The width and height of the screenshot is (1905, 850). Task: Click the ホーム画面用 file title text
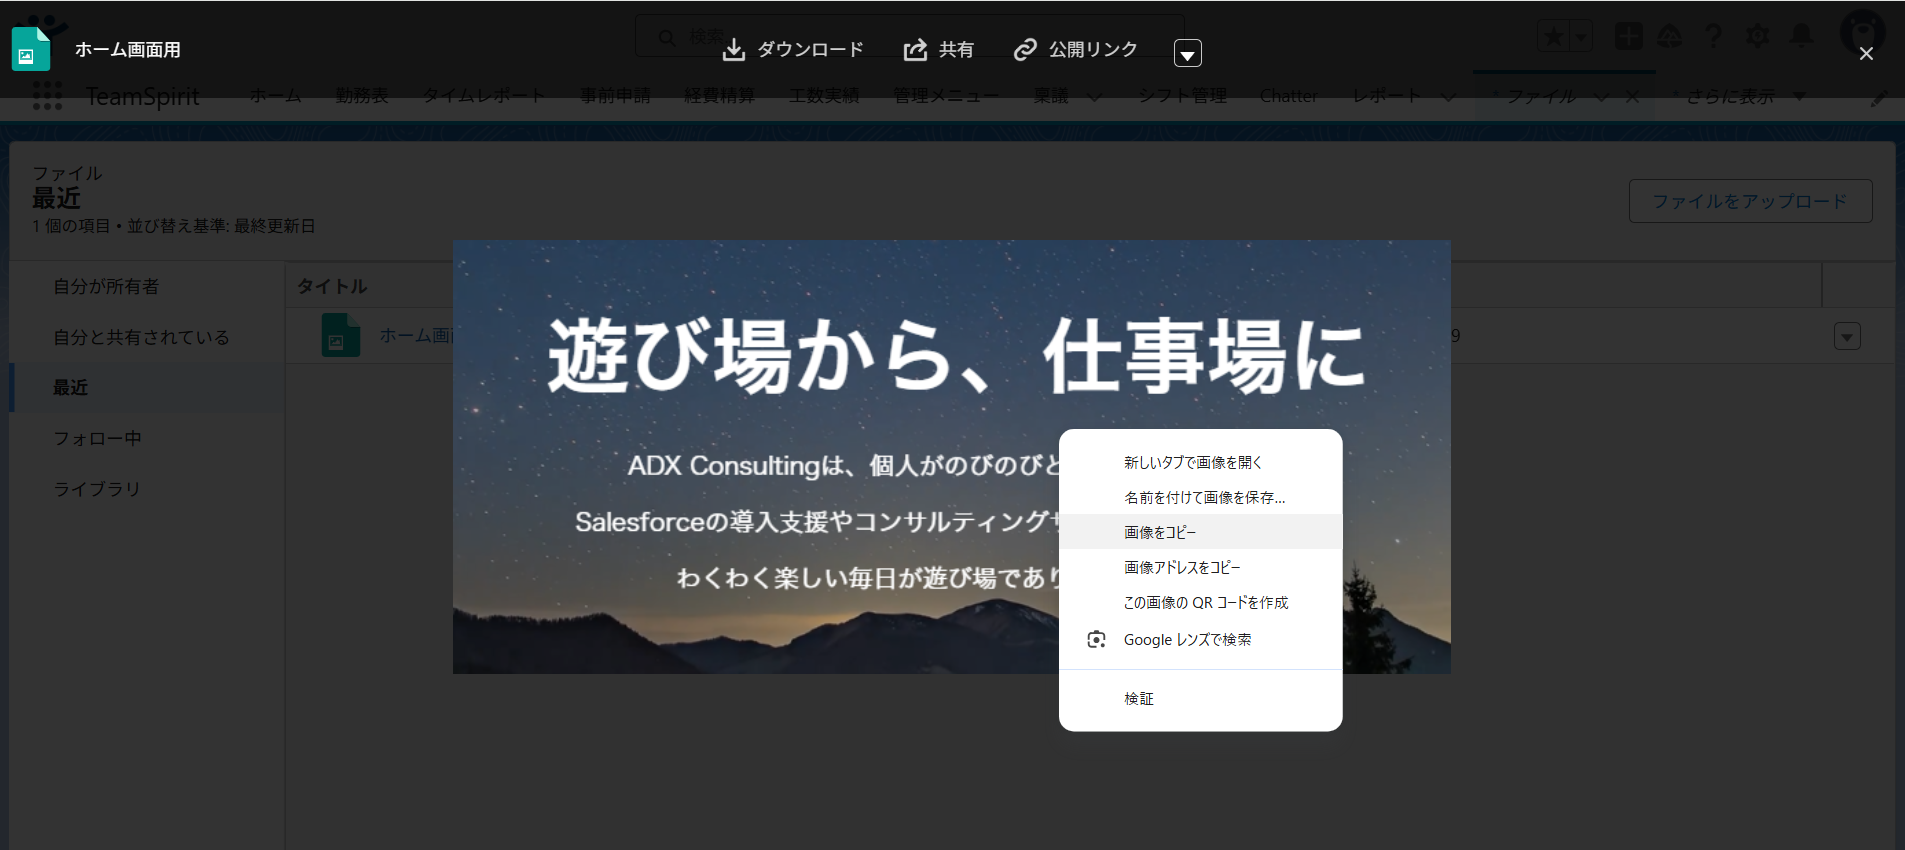127,50
